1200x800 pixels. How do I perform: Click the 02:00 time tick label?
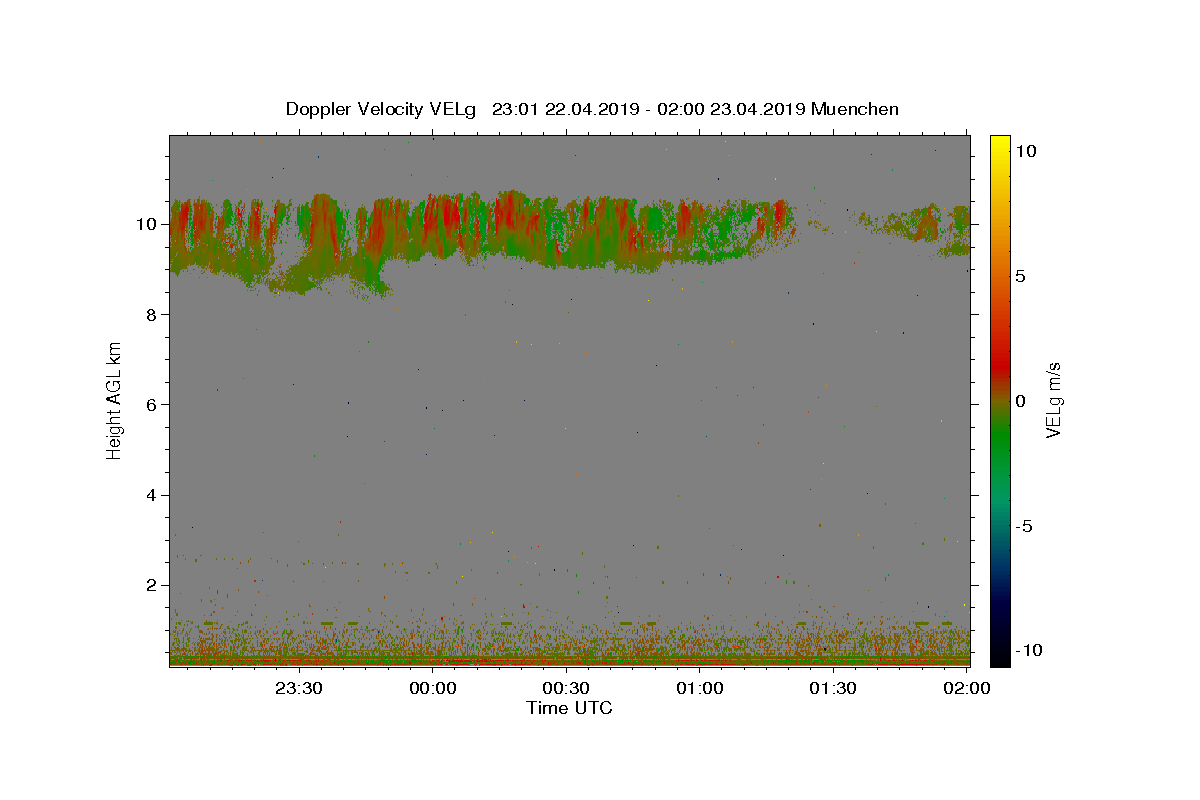point(967,688)
